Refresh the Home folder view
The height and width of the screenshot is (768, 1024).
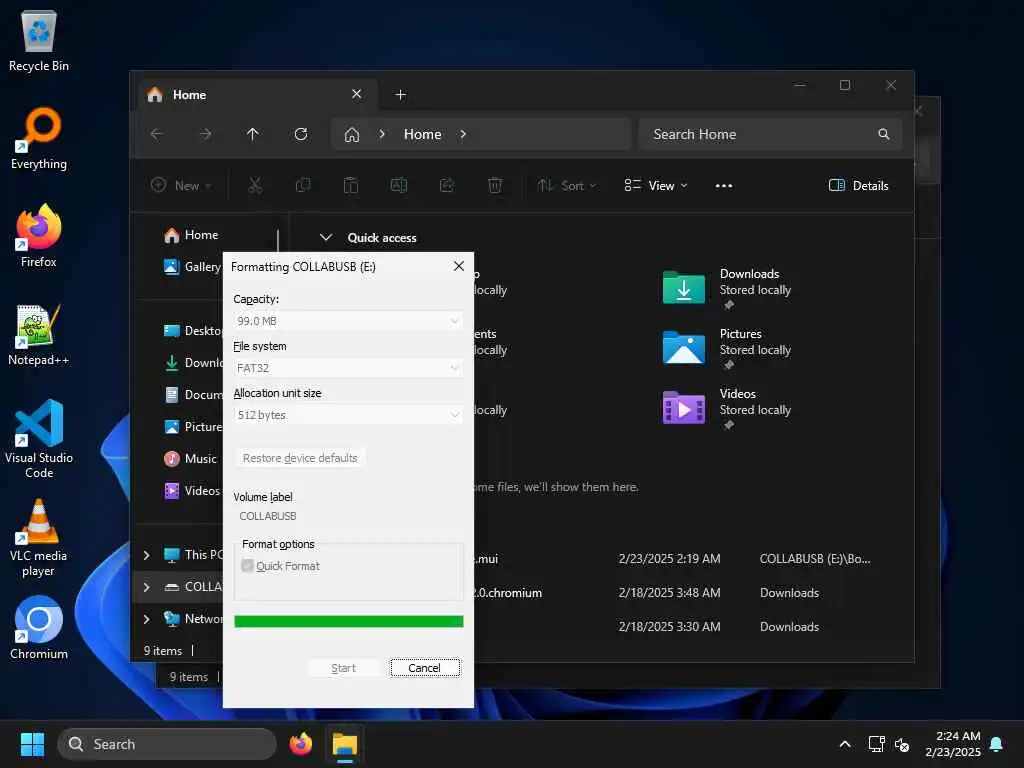coord(301,134)
